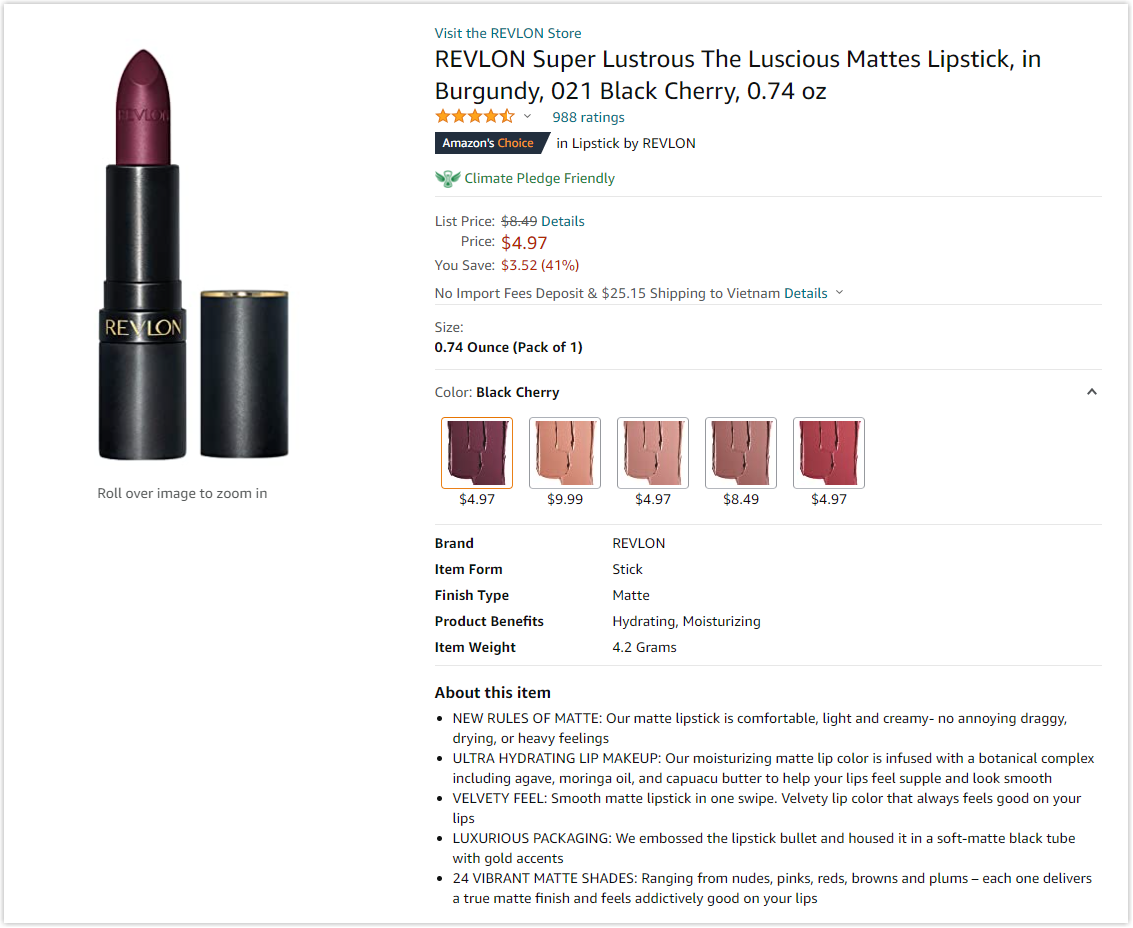The width and height of the screenshot is (1133, 928).
Task: Click the 0.74 Ounce (Pack of 1) size
Action: [508, 347]
